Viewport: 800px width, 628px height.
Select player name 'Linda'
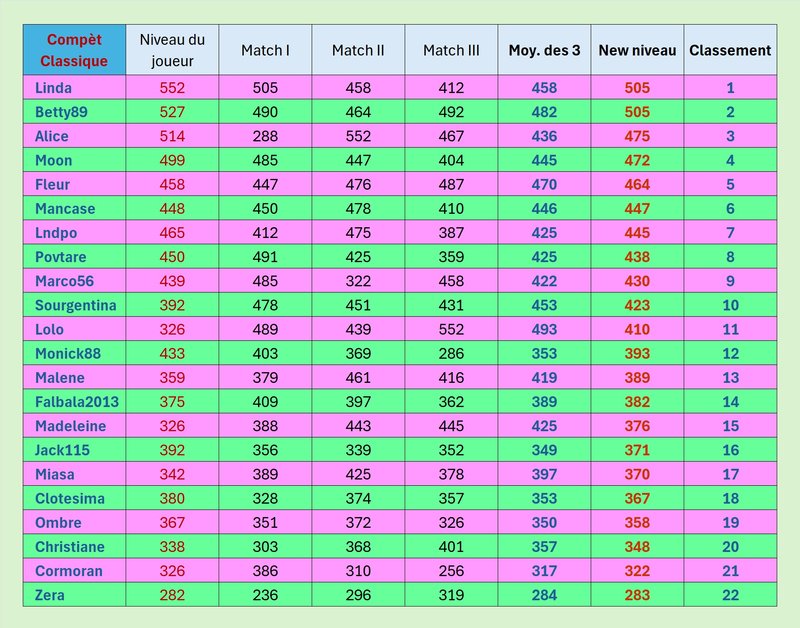pos(53,88)
